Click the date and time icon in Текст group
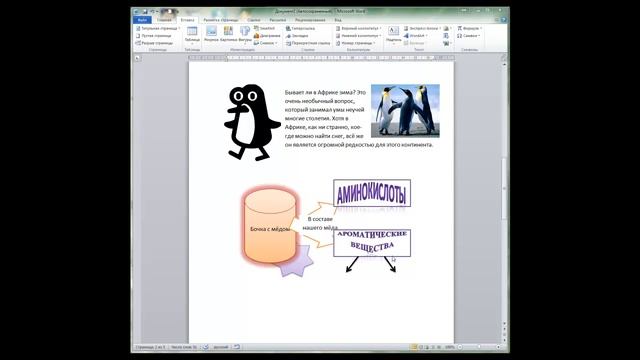The width and height of the screenshot is (640, 360). (446, 36)
